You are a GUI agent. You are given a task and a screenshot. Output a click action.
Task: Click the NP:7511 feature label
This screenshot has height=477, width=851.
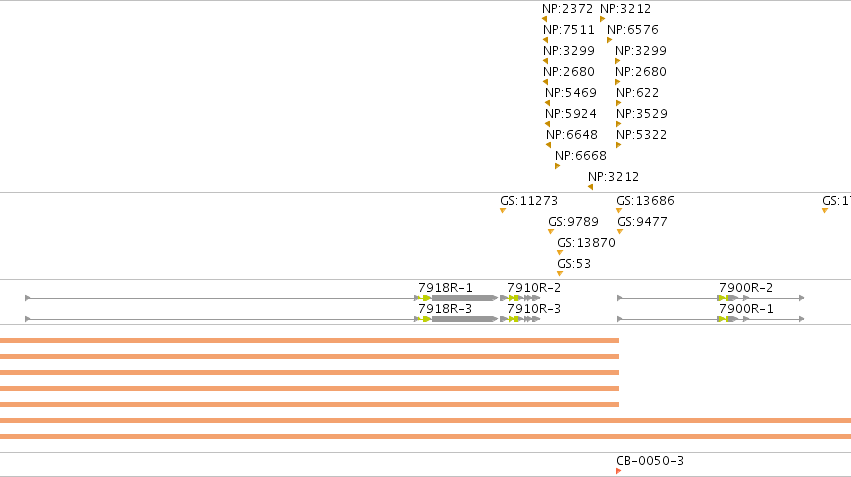click(x=569, y=30)
